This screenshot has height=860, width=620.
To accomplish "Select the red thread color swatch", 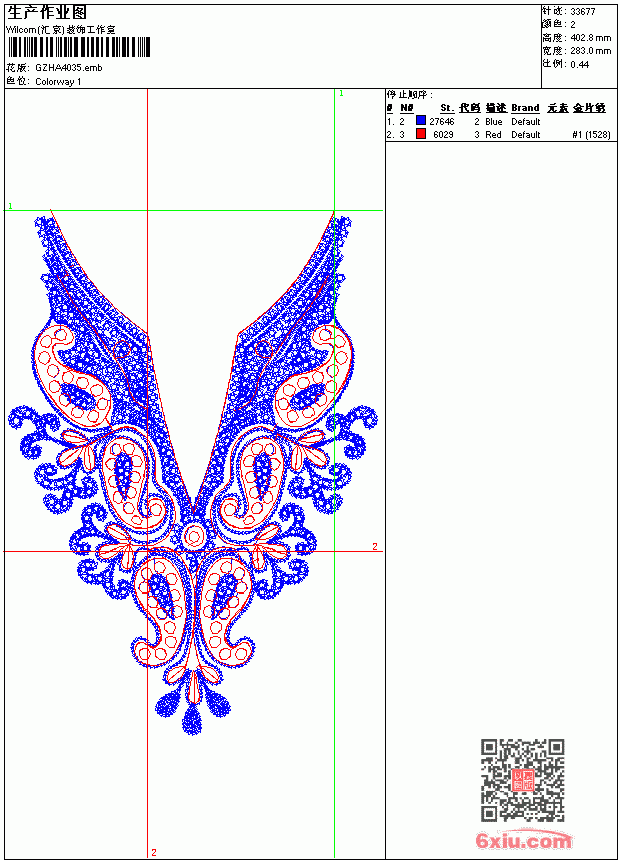I will coord(421,134).
